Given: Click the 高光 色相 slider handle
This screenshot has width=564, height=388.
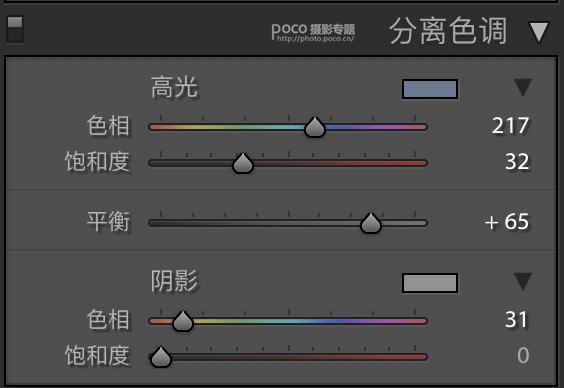Looking at the screenshot, I should pos(315,127).
